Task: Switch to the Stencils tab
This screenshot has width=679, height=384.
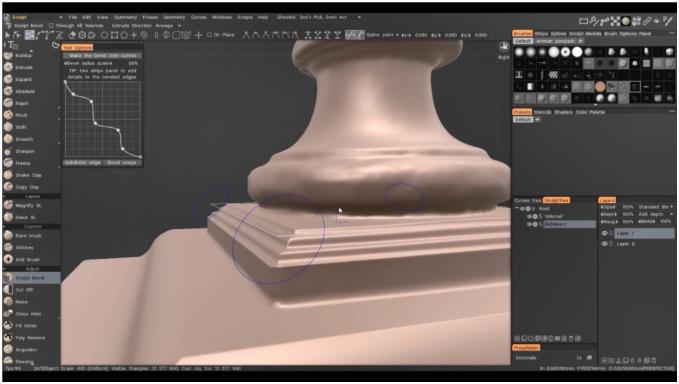Action: pos(543,112)
